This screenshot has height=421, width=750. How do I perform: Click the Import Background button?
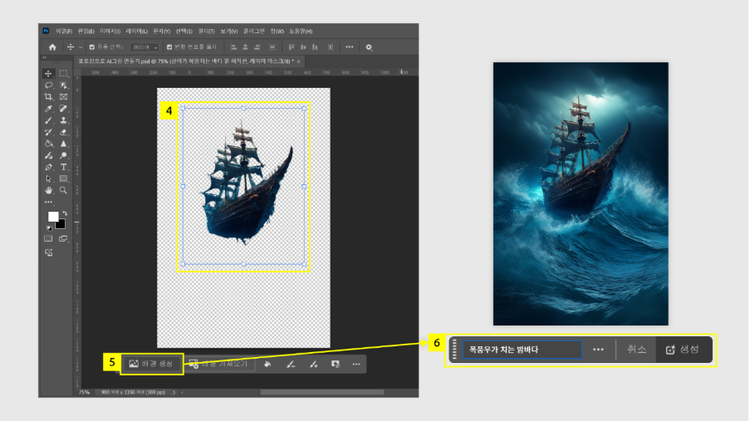tap(219, 364)
